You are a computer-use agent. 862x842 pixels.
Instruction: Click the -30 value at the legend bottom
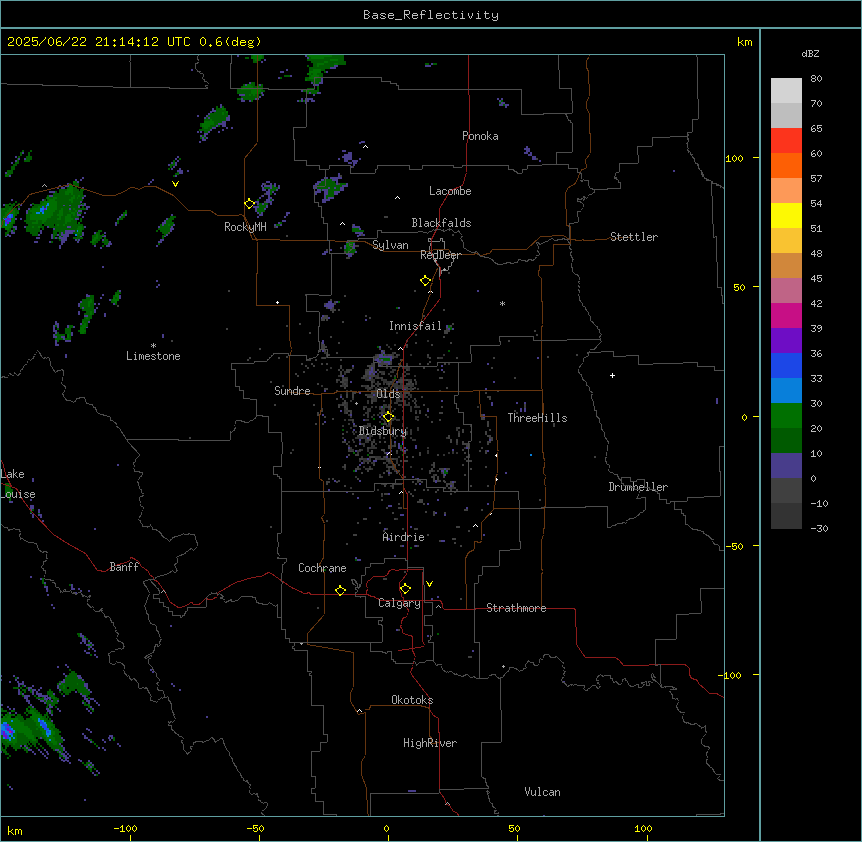819,528
